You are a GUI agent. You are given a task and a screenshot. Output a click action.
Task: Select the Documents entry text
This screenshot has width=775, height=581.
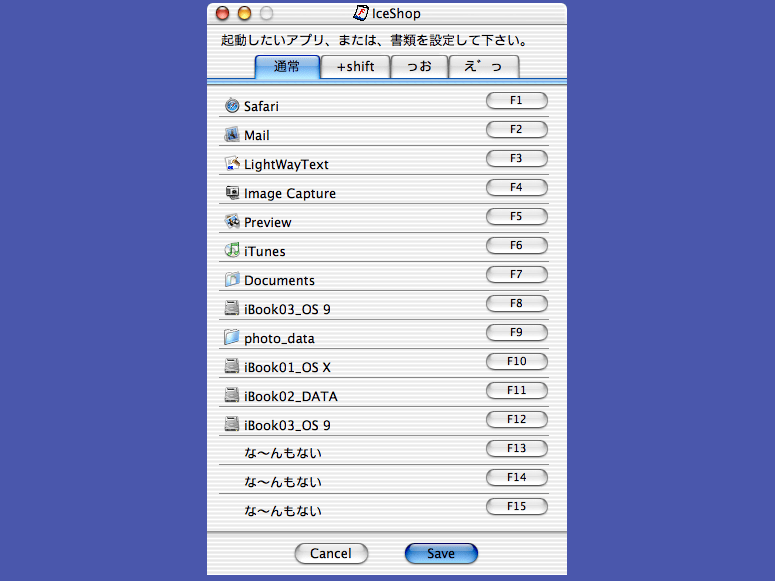tap(279, 280)
